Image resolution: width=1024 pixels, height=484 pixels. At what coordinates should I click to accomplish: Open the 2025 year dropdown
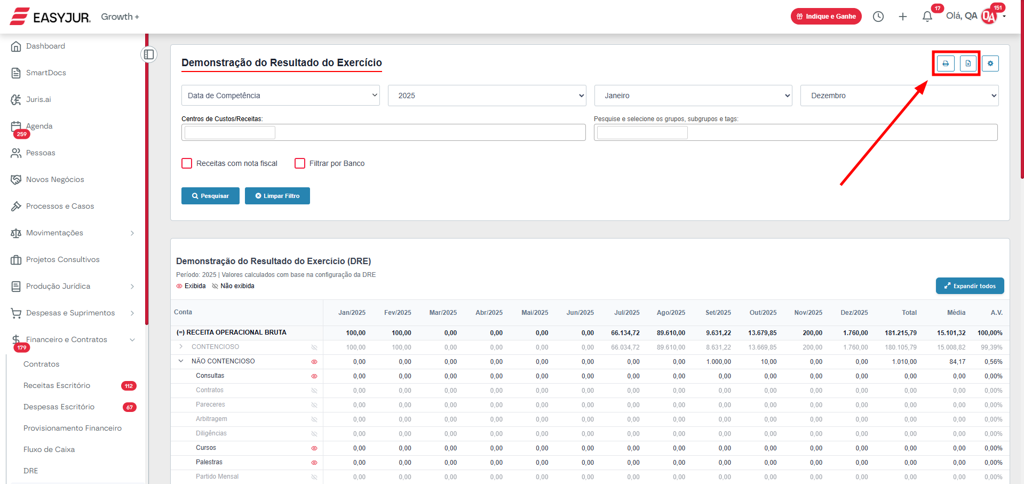486,96
